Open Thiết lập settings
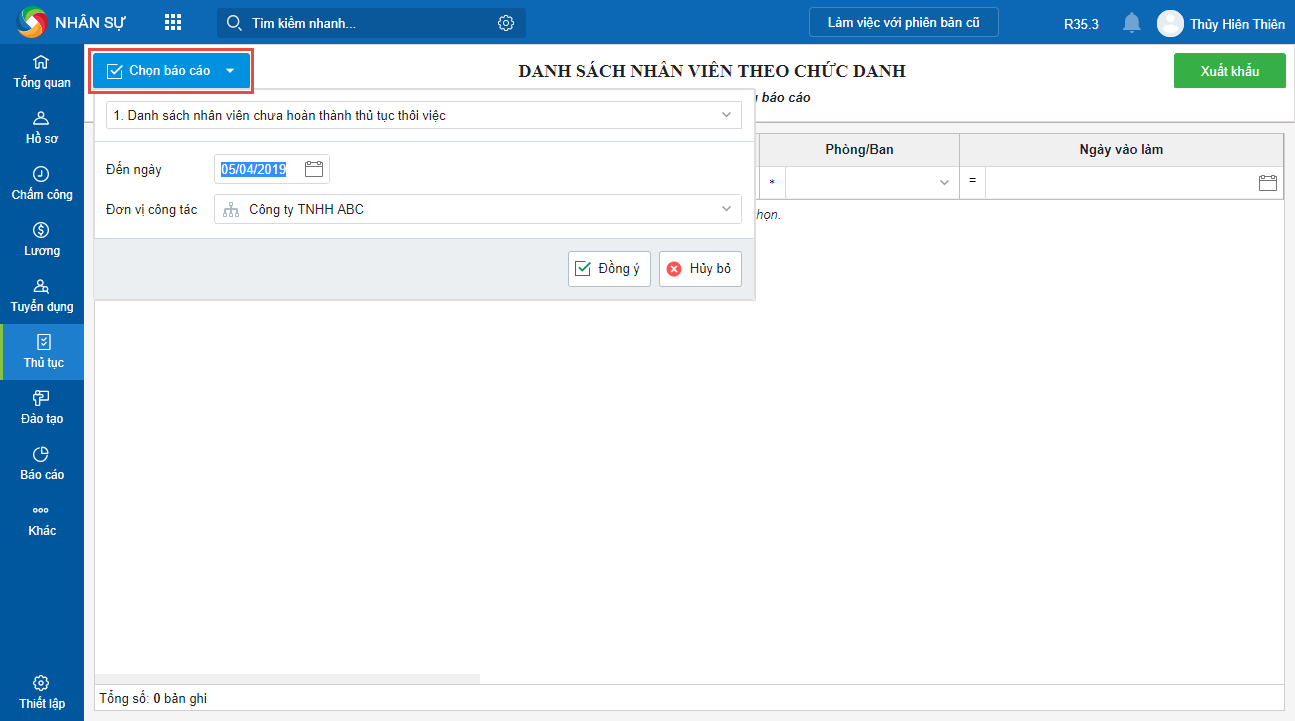The width and height of the screenshot is (1295, 721). 42,692
